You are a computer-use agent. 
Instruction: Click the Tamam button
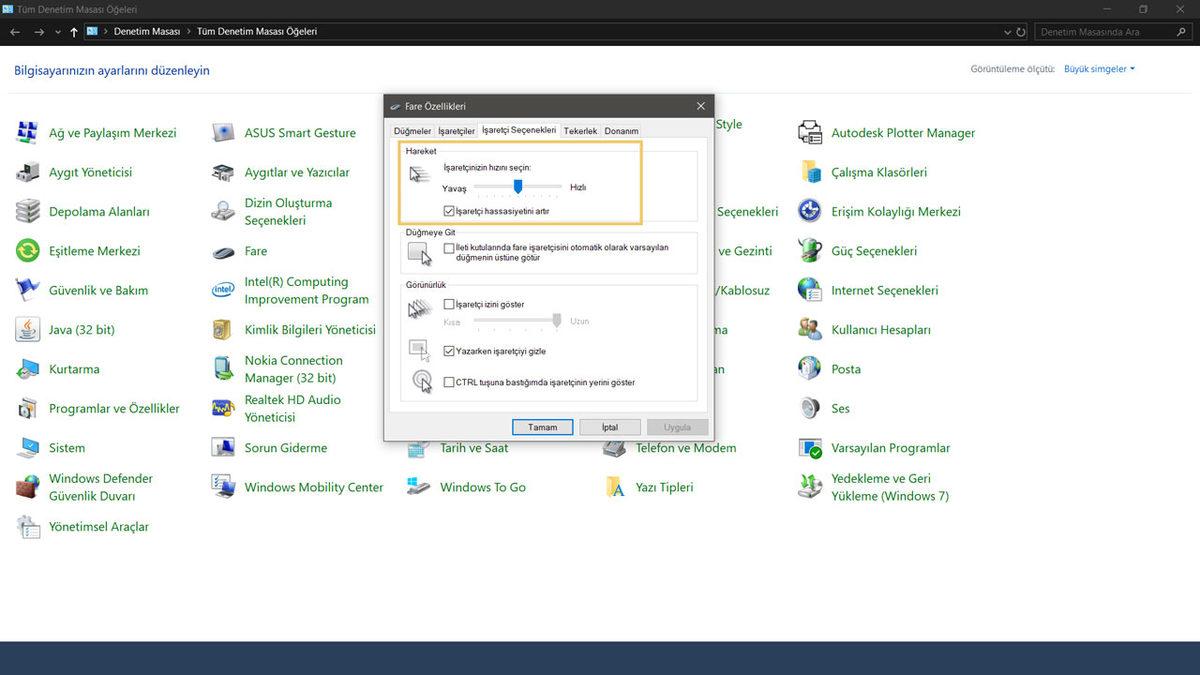tap(542, 427)
